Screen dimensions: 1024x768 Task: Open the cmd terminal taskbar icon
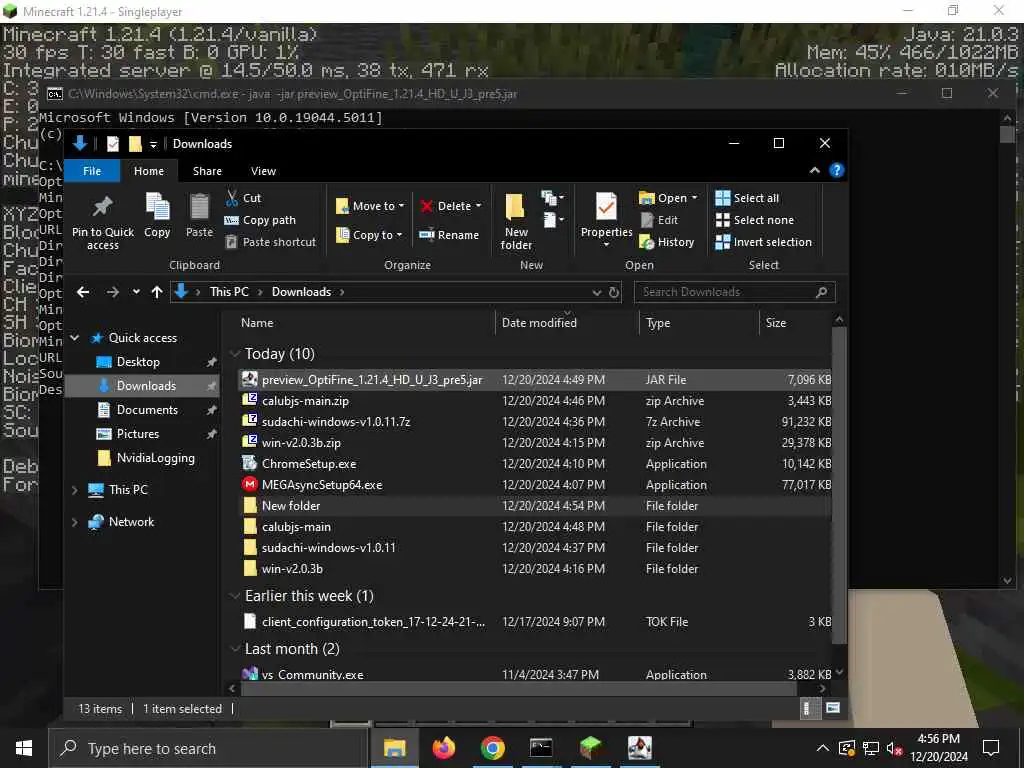tap(541, 748)
